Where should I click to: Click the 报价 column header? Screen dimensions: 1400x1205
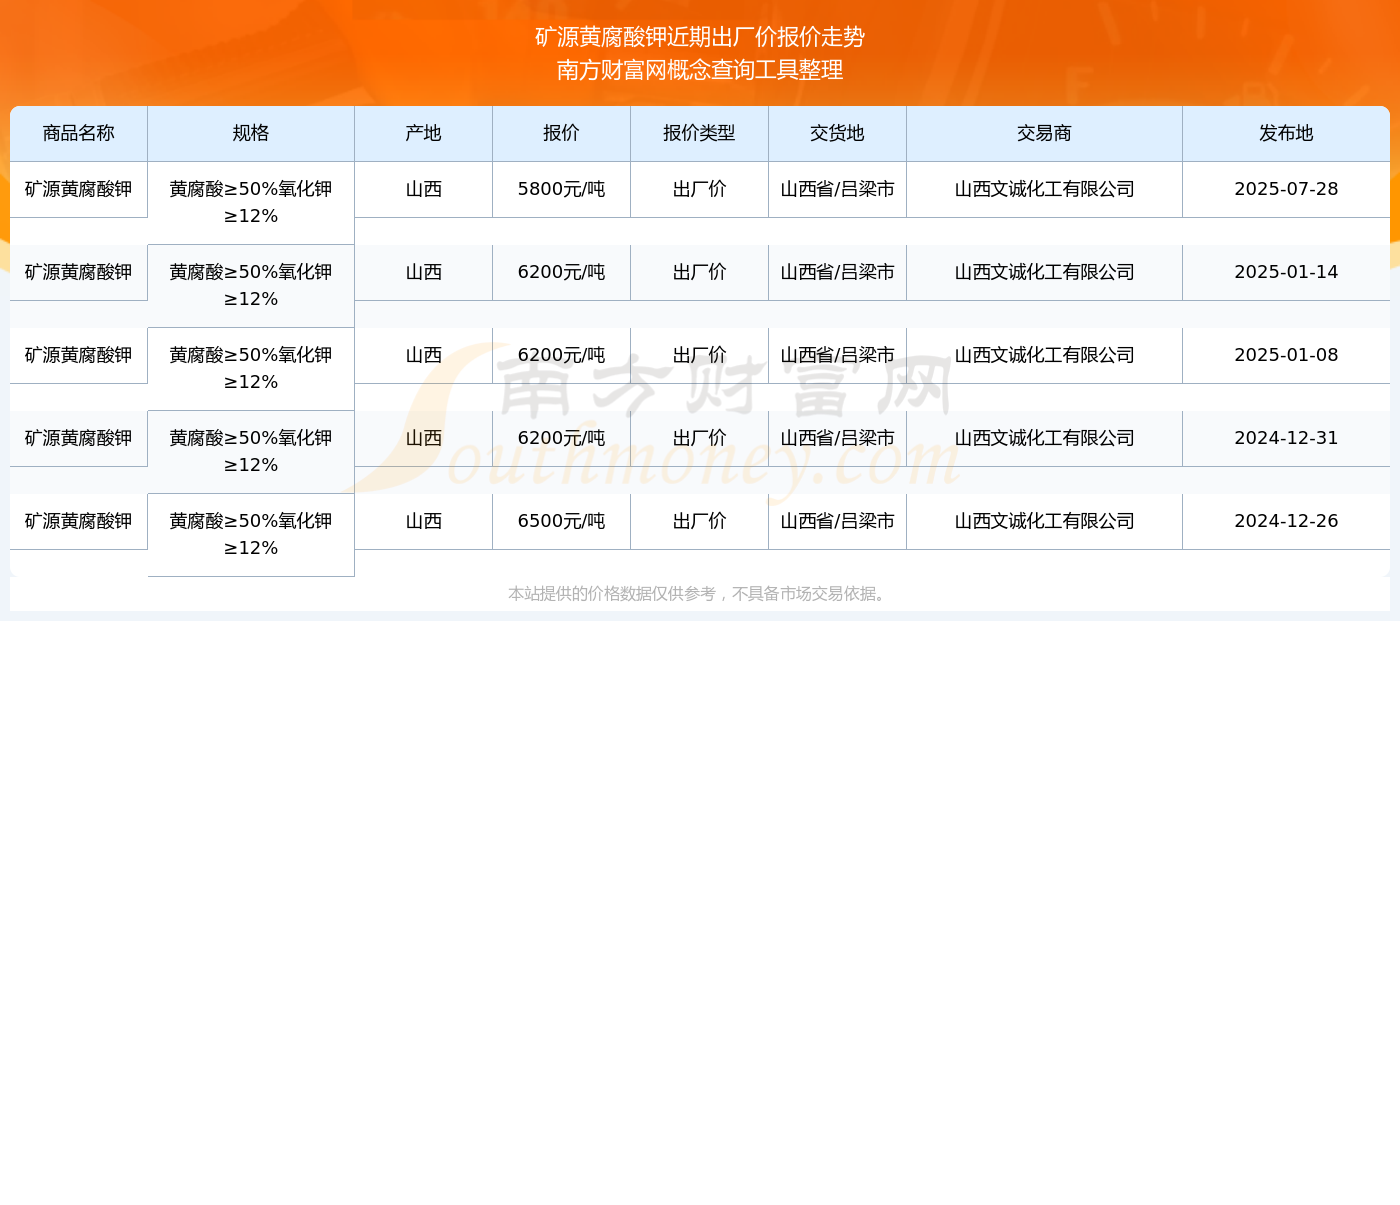click(562, 133)
